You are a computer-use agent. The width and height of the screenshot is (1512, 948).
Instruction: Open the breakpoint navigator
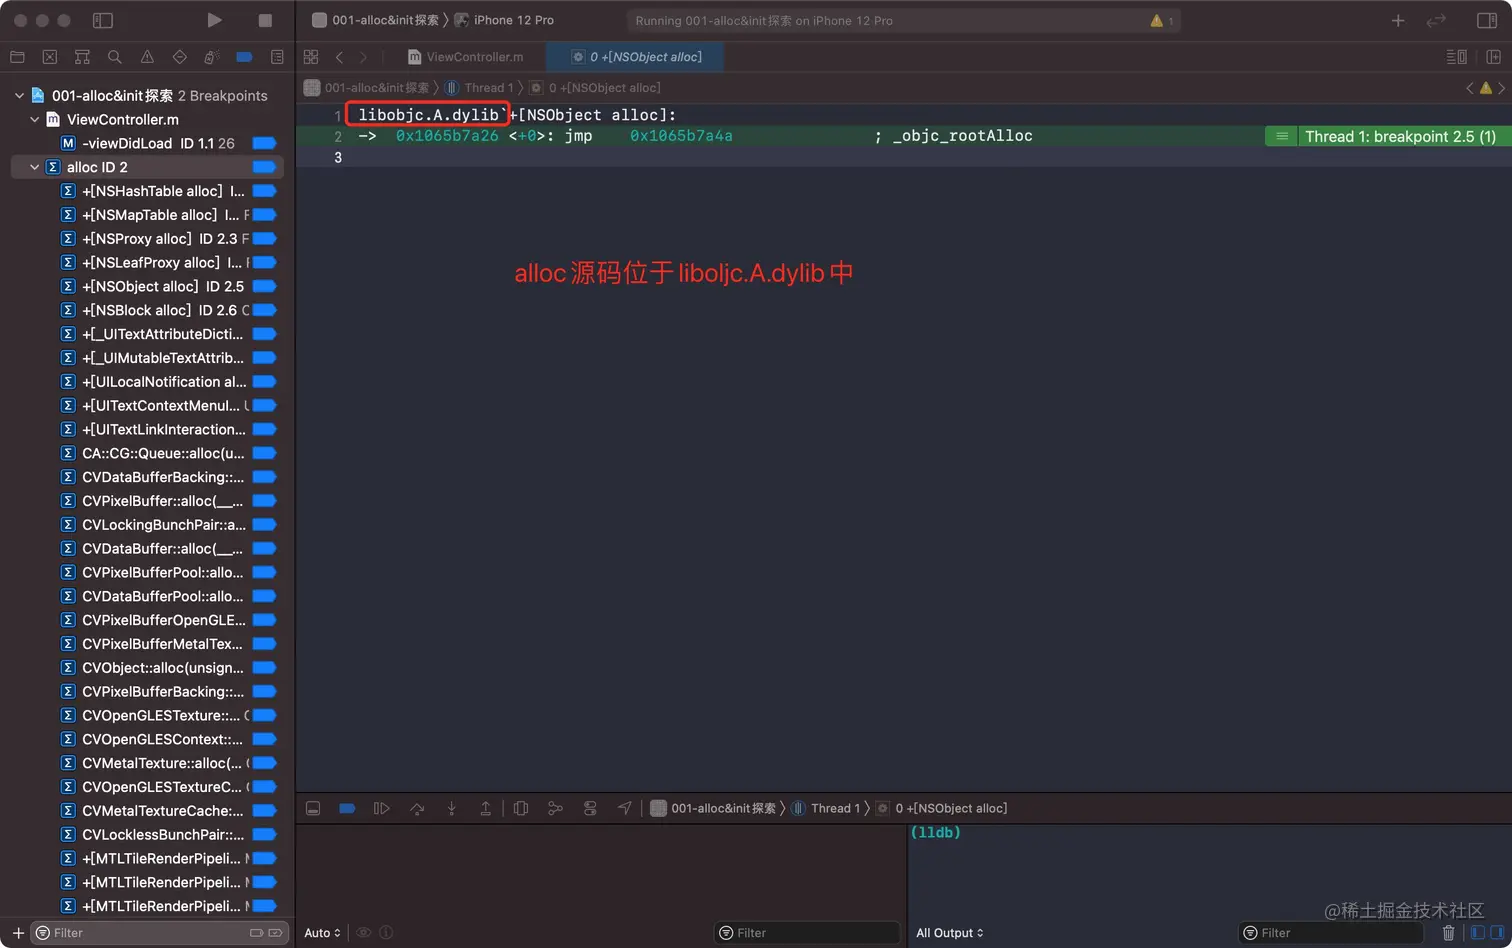(244, 57)
